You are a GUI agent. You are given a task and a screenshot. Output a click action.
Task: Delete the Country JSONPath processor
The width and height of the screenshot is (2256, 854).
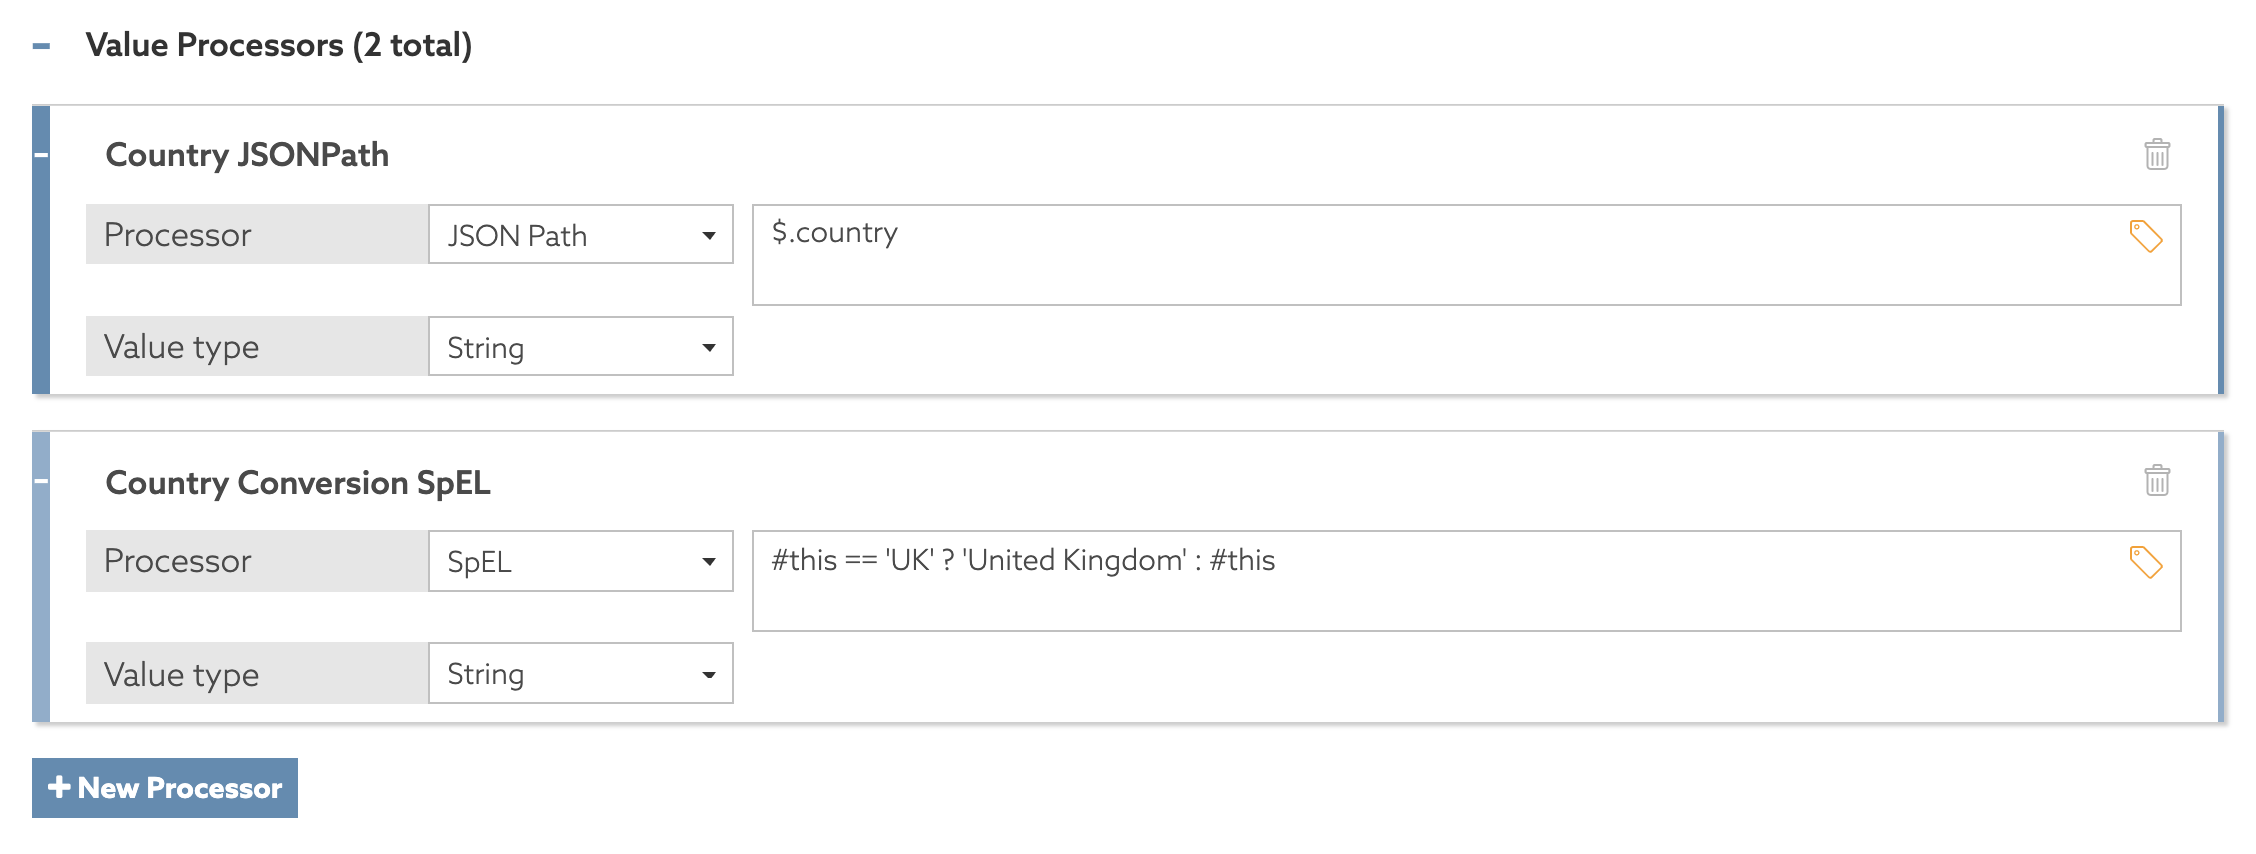click(x=2156, y=155)
